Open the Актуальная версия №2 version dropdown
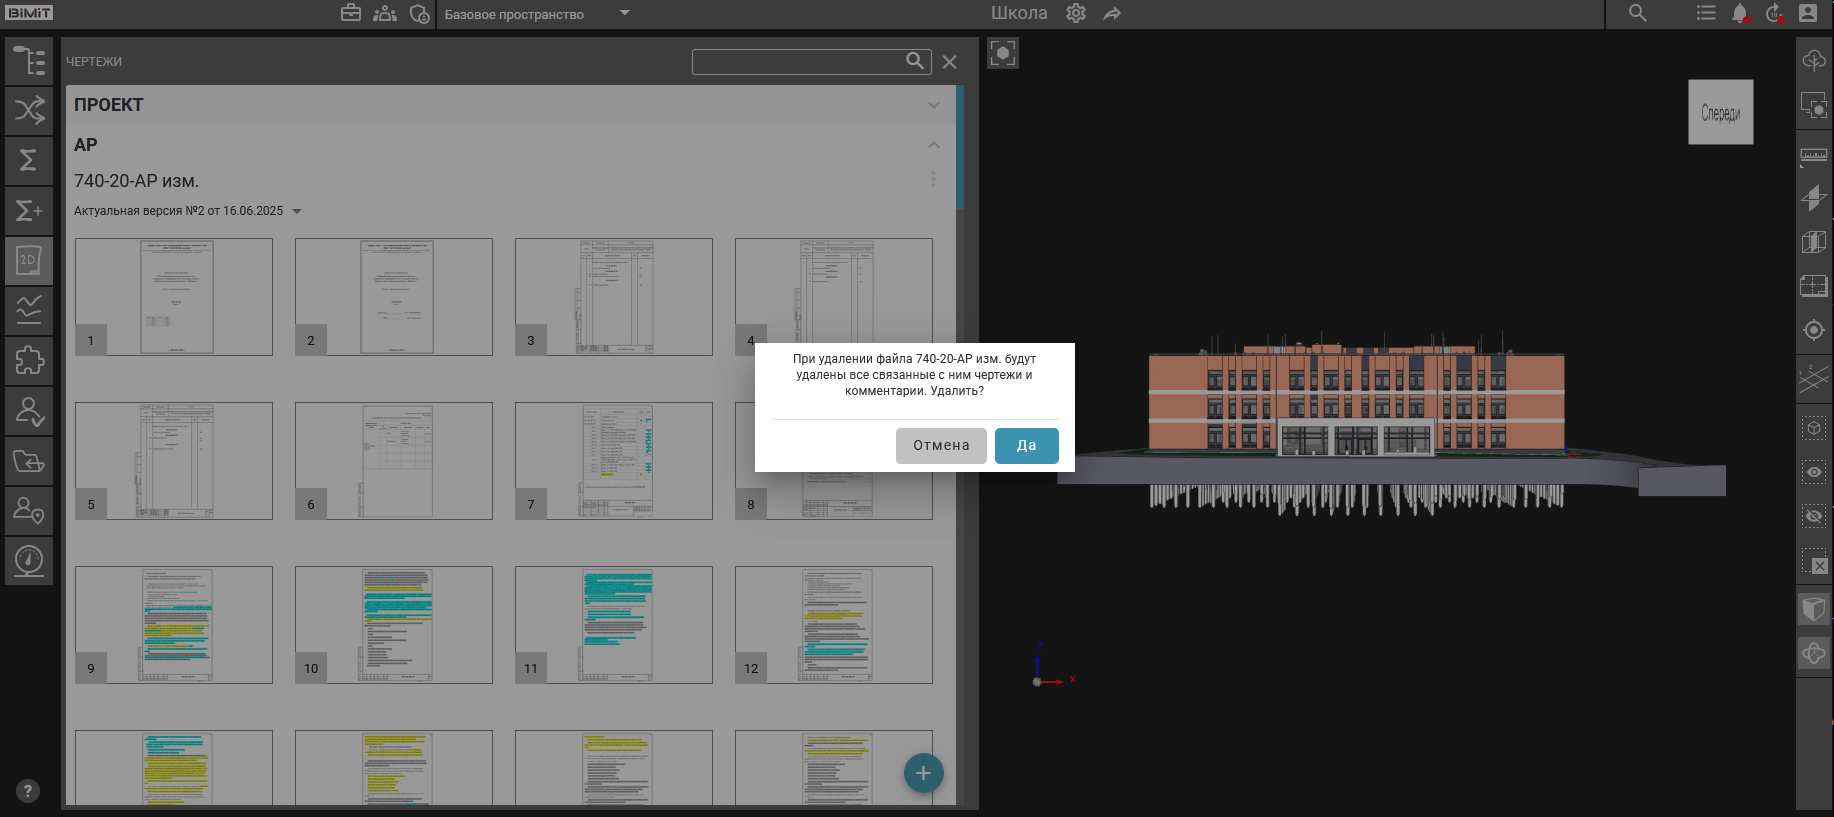 [x=296, y=211]
